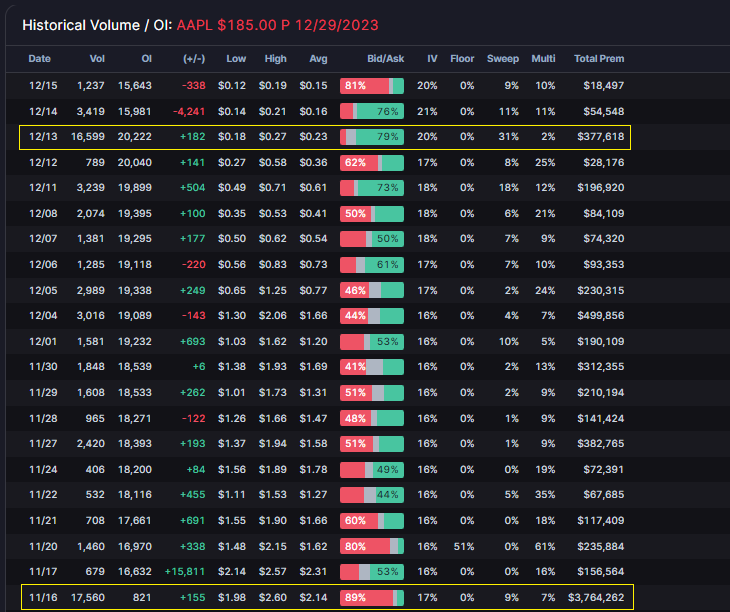The image size is (730, 612).
Task: Click the 46% bid/ask bar for 12/05
Action: tap(372, 290)
